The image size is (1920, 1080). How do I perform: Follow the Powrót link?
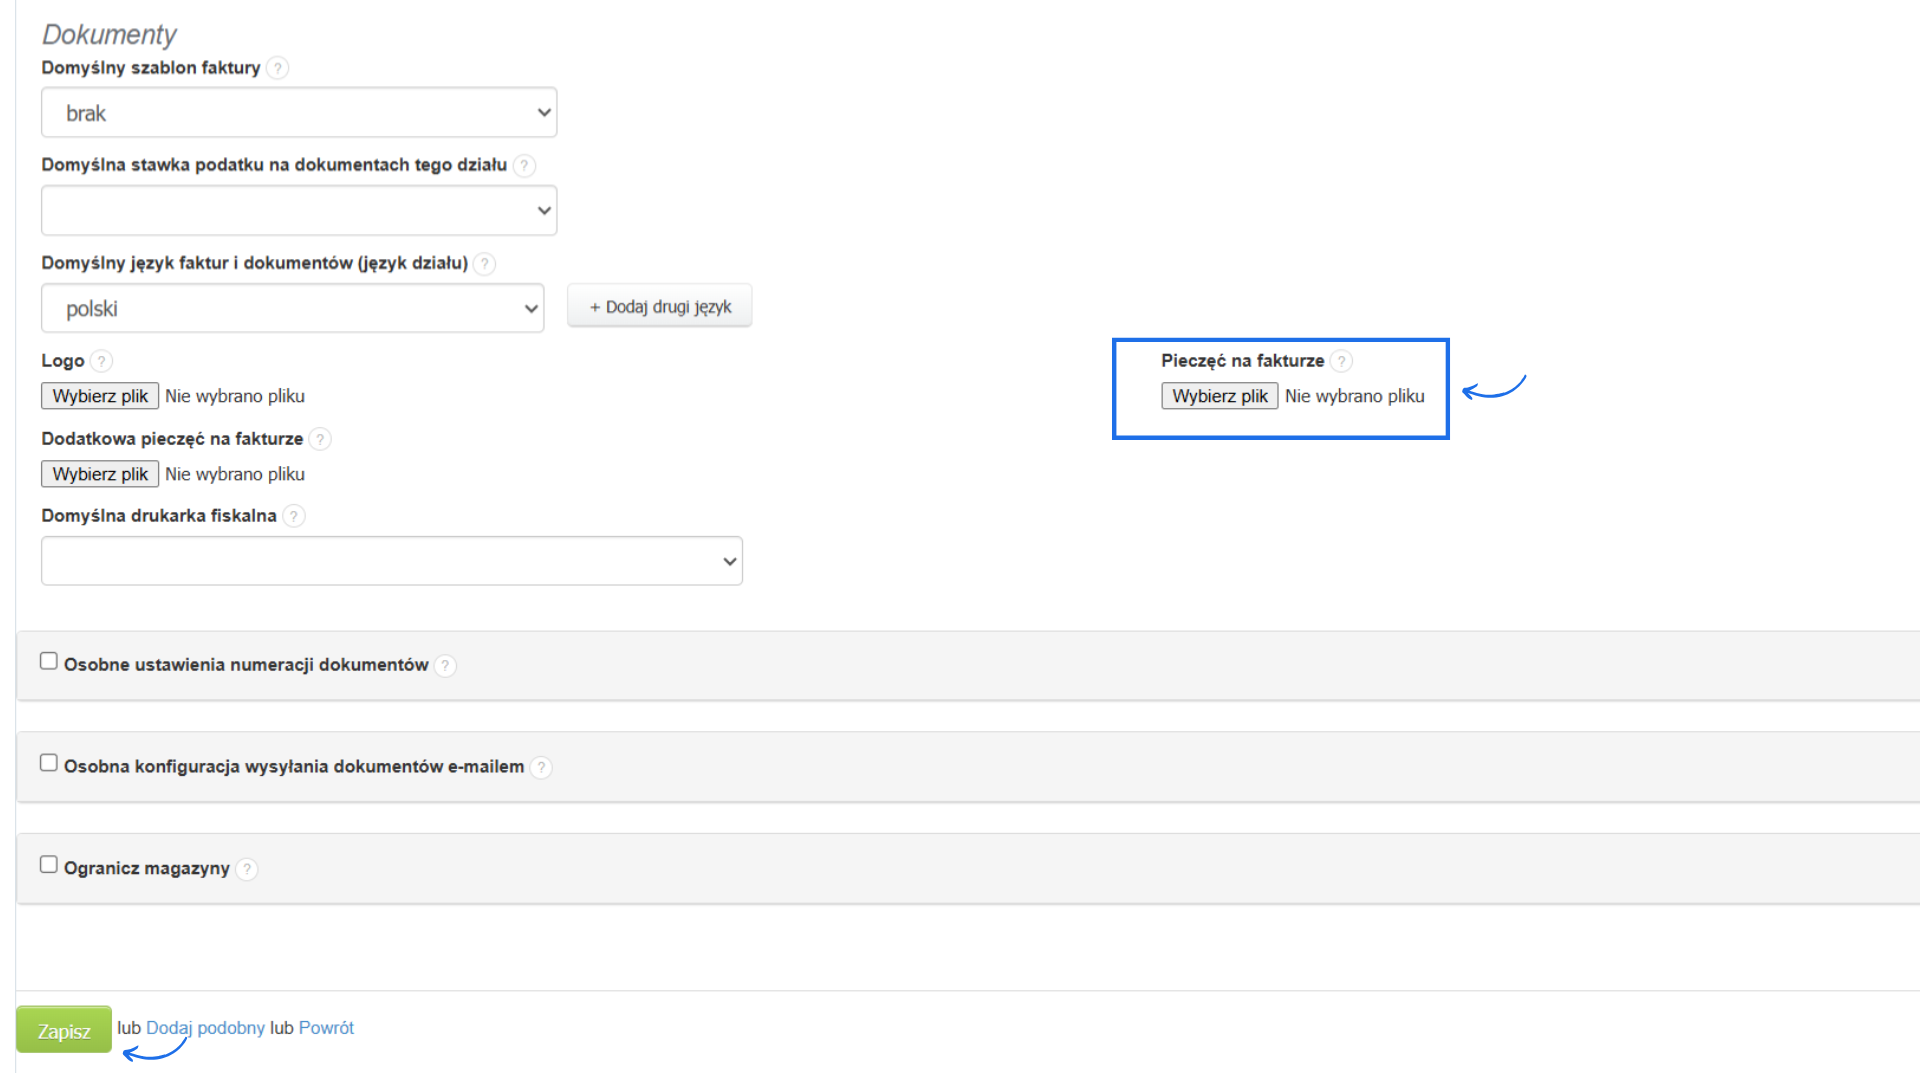(x=326, y=1028)
